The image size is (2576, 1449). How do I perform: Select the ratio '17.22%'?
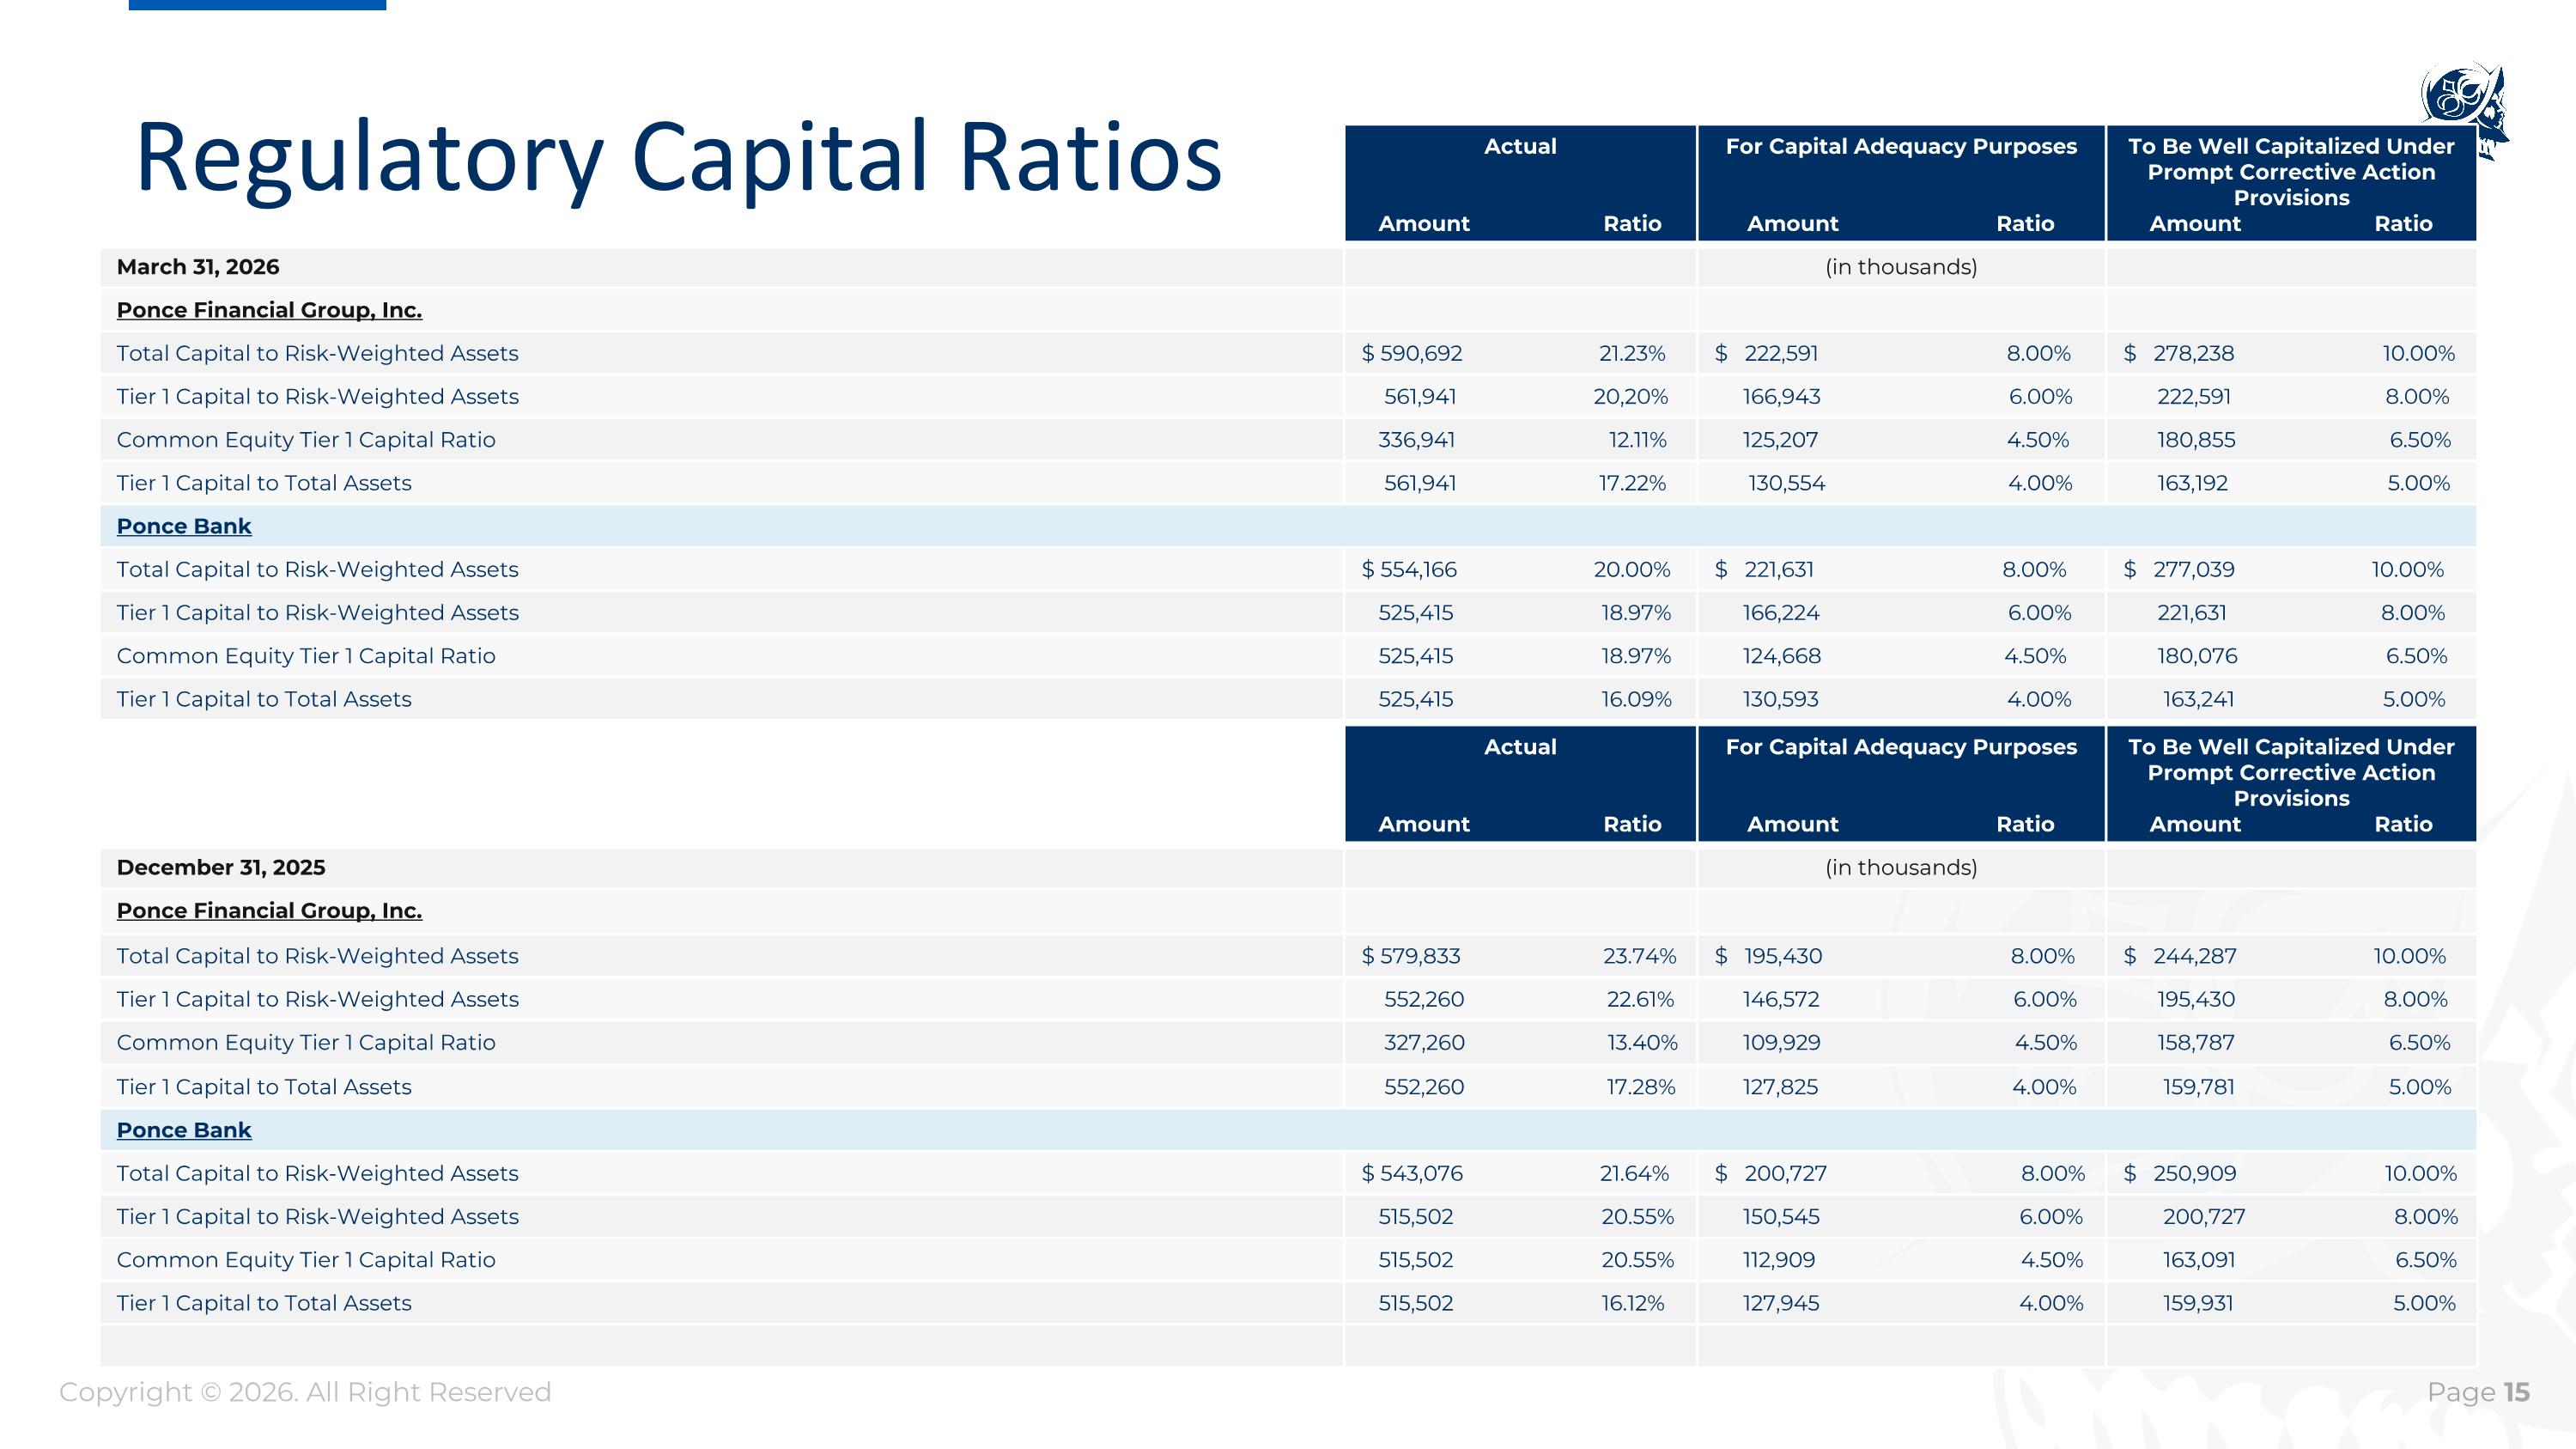pos(1632,483)
